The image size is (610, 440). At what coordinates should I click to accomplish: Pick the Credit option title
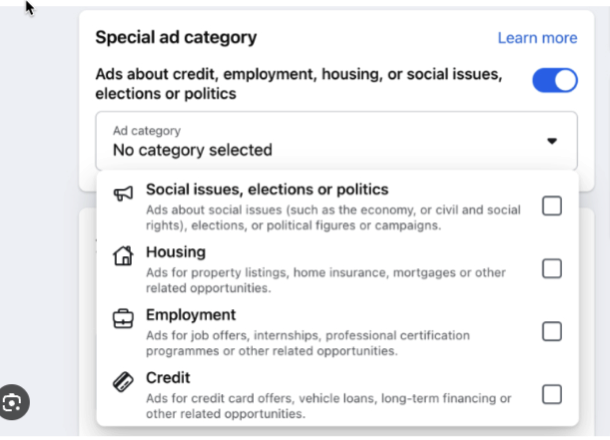click(168, 378)
